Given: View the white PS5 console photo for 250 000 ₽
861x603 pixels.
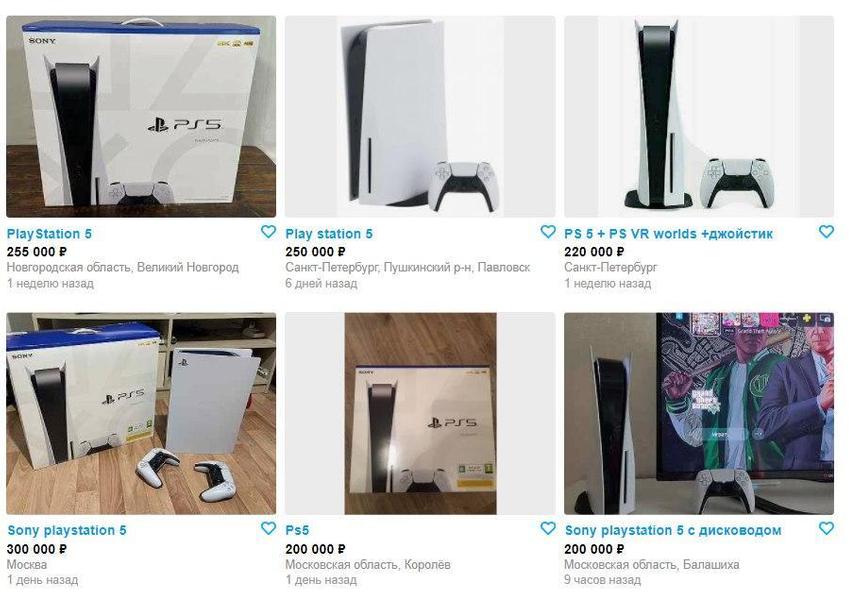Looking at the screenshot, I should (420, 116).
